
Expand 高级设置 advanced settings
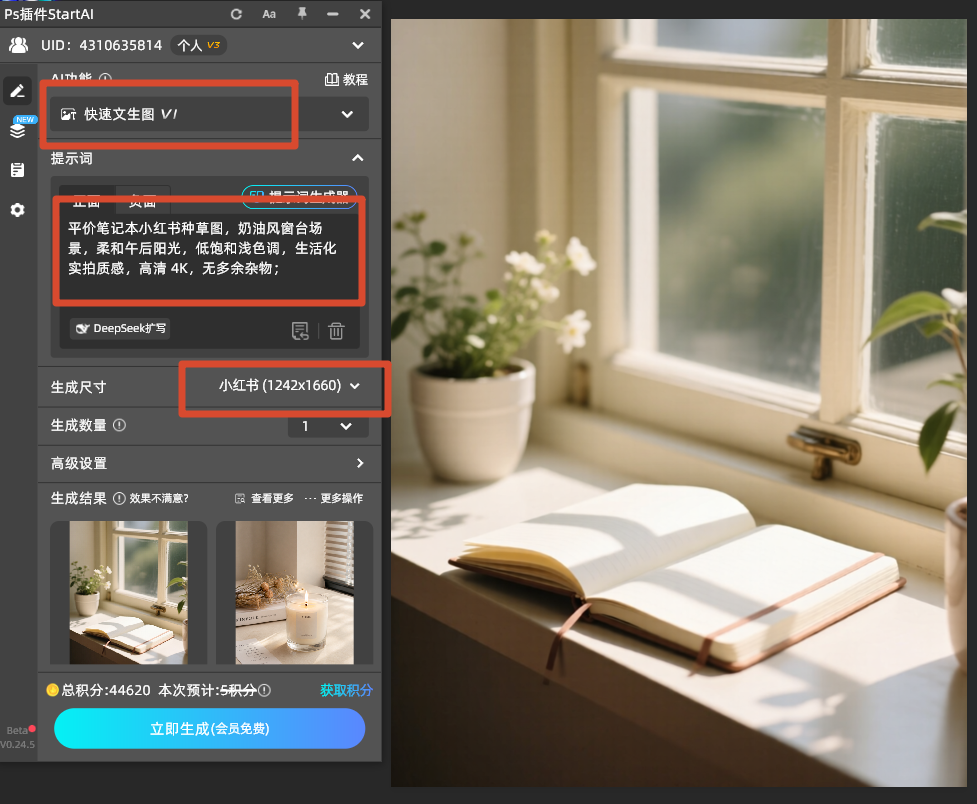coord(209,463)
